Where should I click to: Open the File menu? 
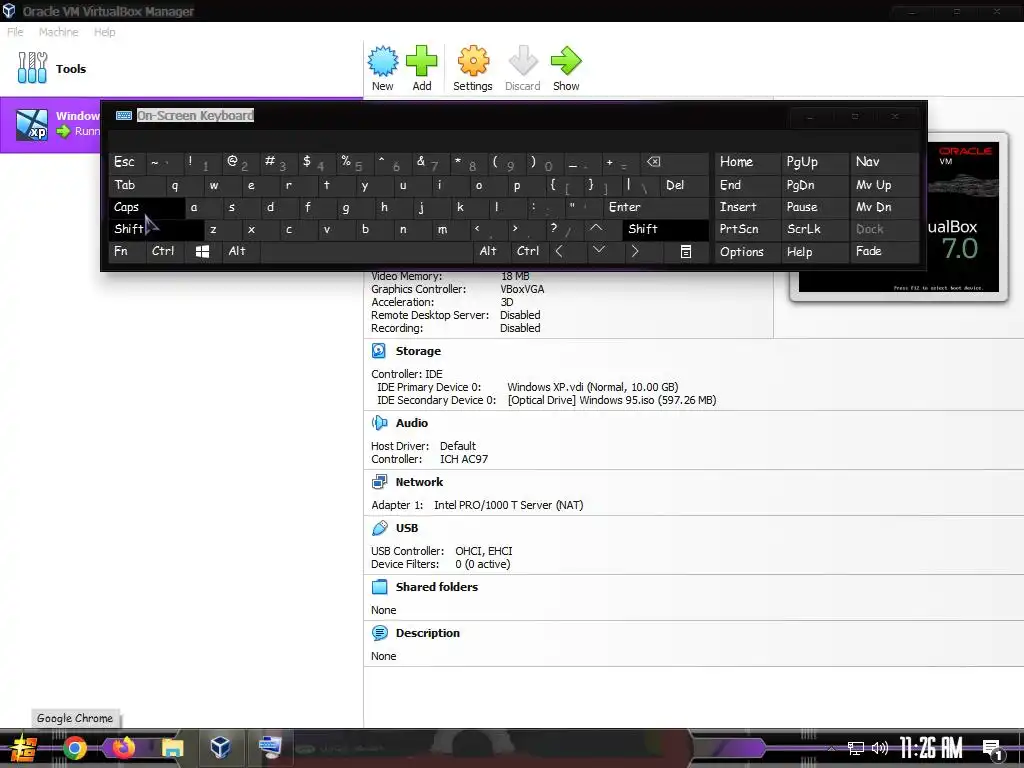coord(15,32)
